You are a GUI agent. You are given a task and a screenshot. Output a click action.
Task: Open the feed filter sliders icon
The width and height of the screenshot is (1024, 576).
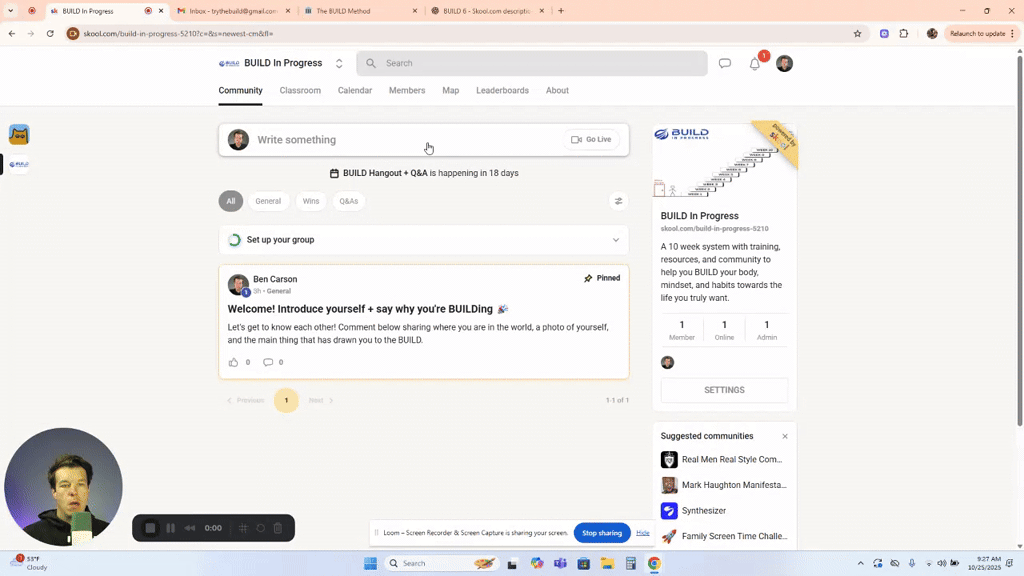coord(618,200)
